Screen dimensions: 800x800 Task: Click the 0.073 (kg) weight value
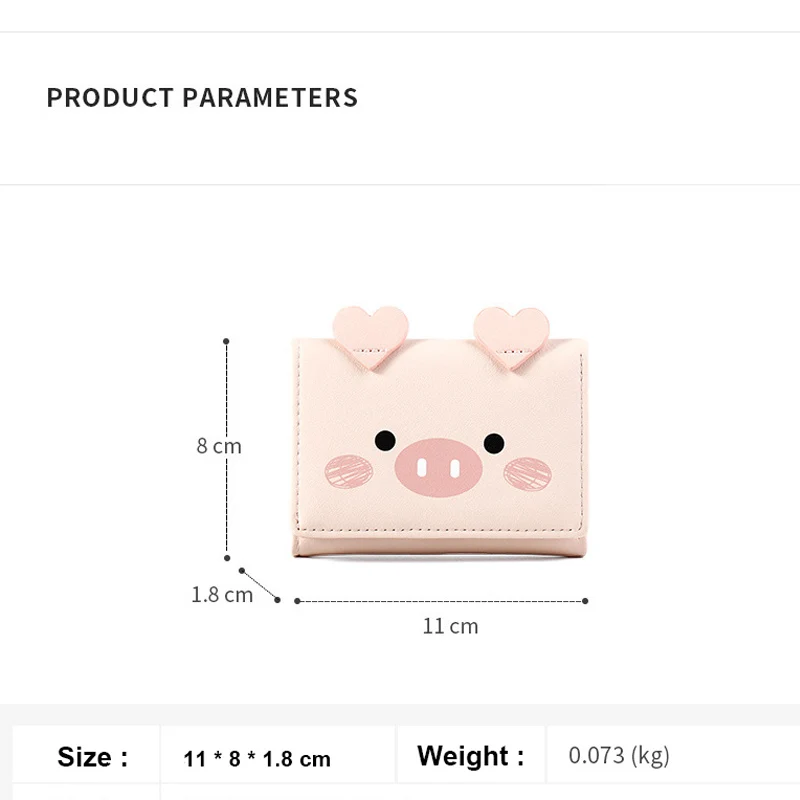619,756
